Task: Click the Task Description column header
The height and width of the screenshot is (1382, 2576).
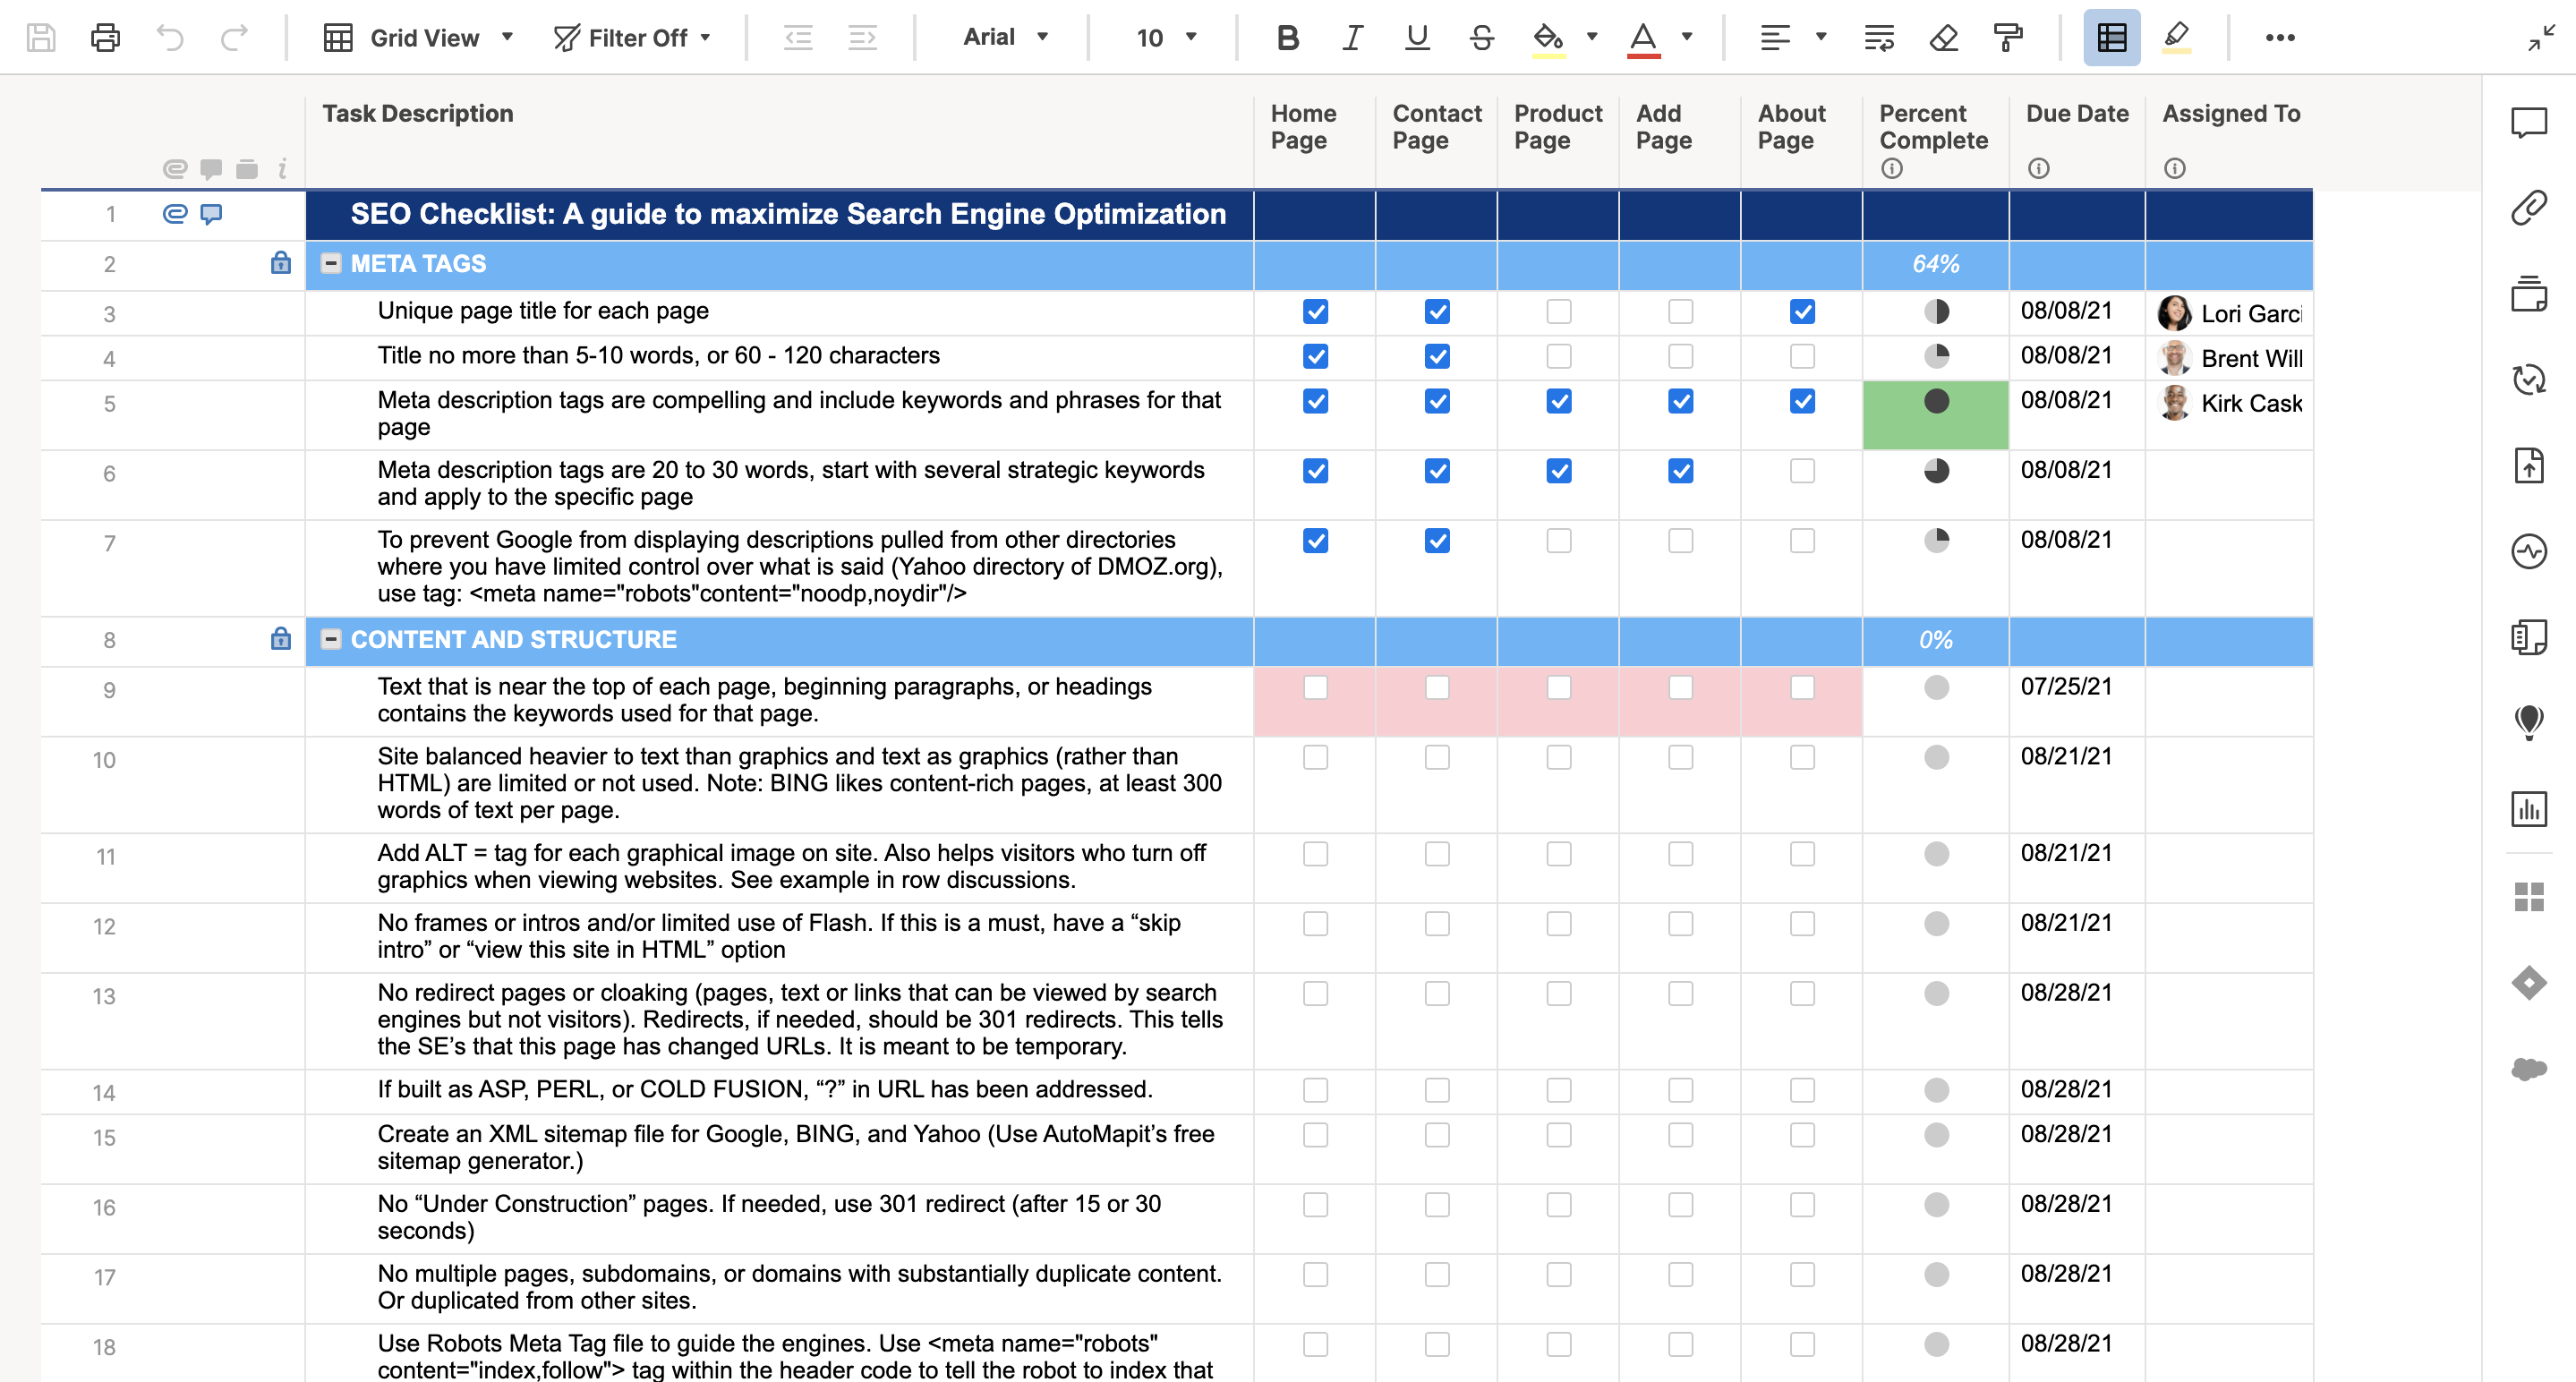Action: click(x=418, y=114)
